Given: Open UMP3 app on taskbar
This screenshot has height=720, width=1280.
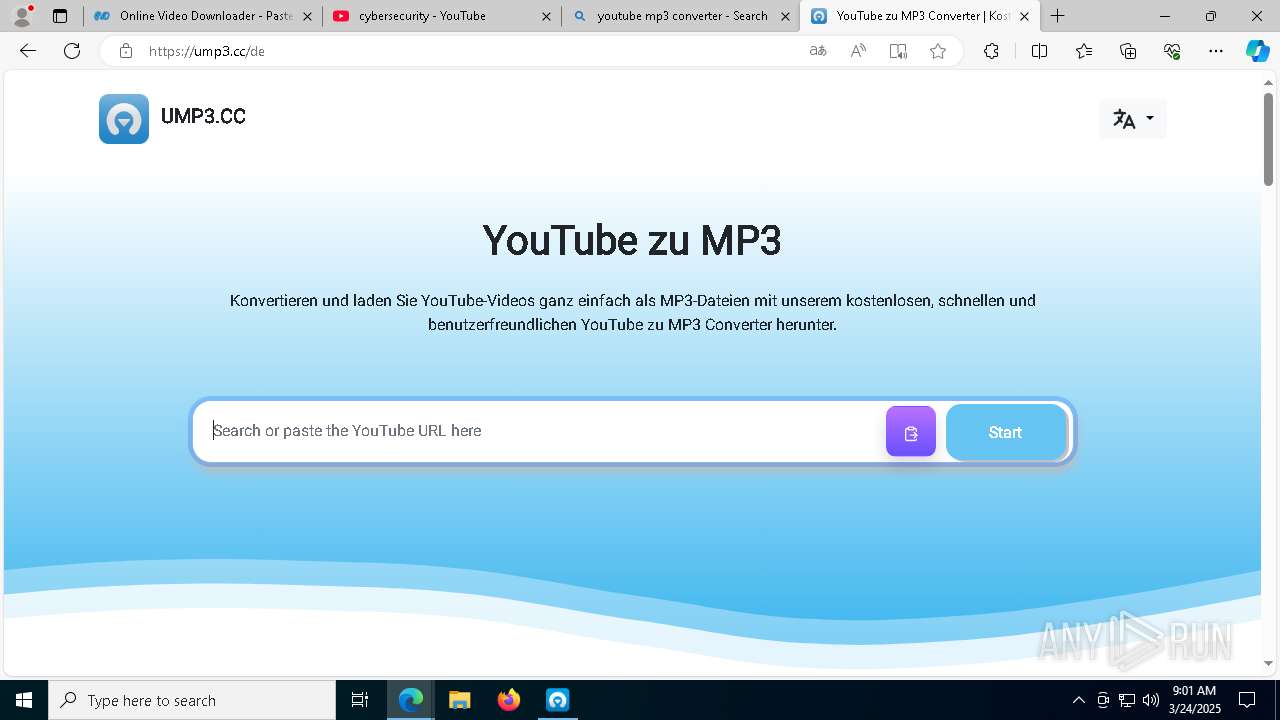Looking at the screenshot, I should click(x=558, y=700).
